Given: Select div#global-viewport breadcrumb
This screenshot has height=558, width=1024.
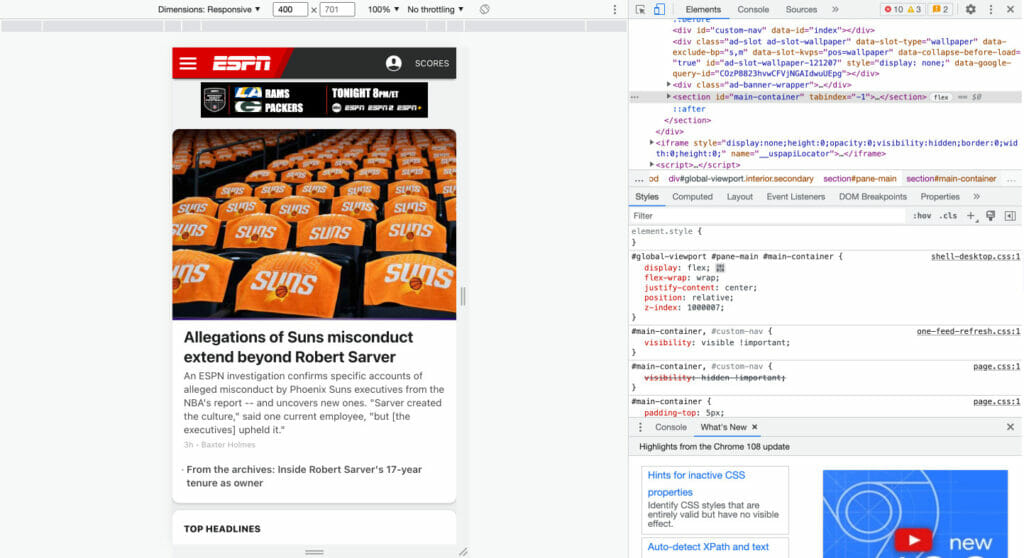Looking at the screenshot, I should (741, 179).
